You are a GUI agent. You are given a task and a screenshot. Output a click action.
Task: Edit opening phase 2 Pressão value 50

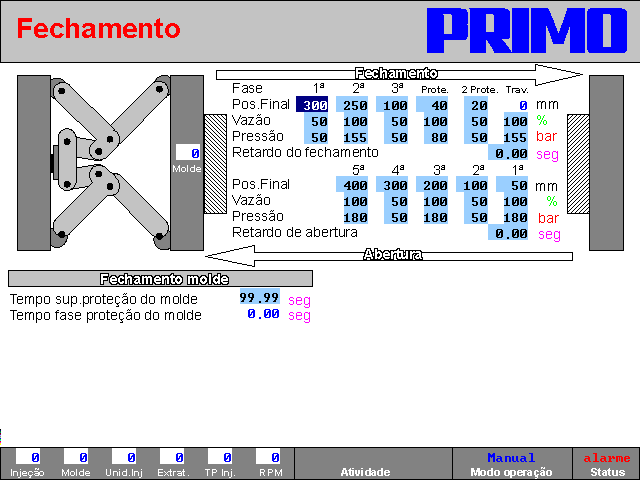pyautogui.click(x=476, y=216)
